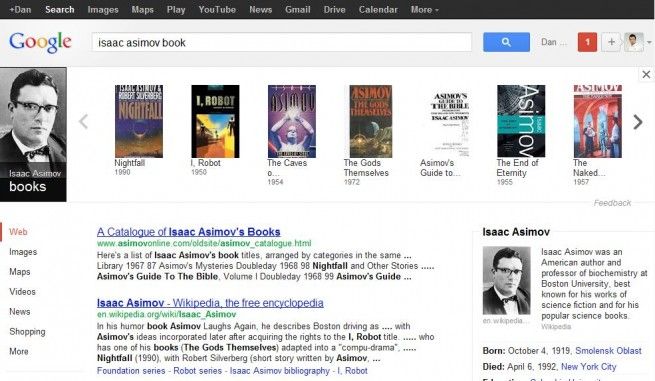Open Gmail in top navigation bar
The height and width of the screenshot is (381, 655).
pyautogui.click(x=297, y=9)
